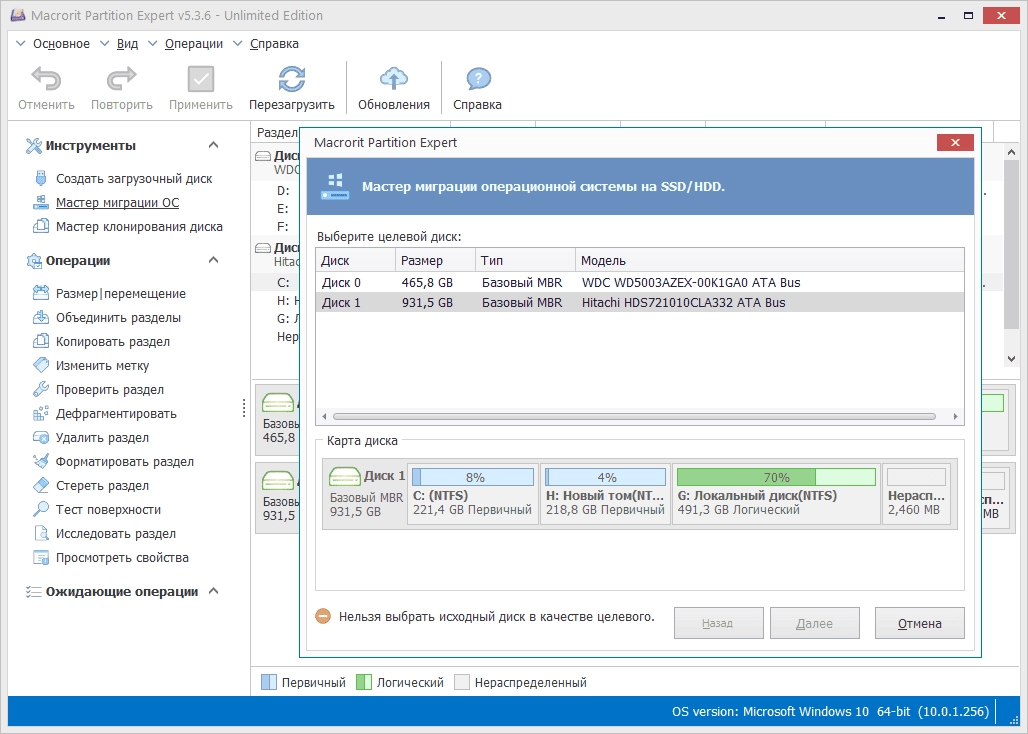Click the Повторить redo toolbar icon
Image resolution: width=1028 pixels, height=734 pixels.
(x=121, y=79)
